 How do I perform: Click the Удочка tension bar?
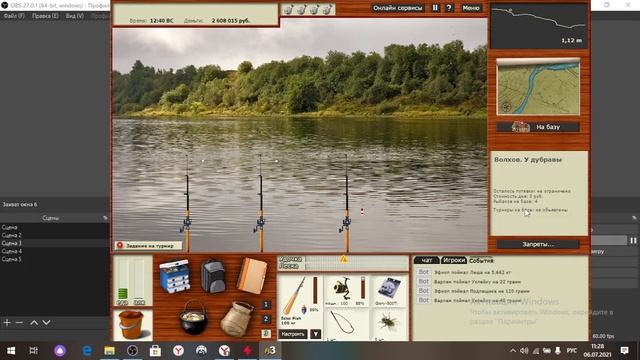point(356,259)
